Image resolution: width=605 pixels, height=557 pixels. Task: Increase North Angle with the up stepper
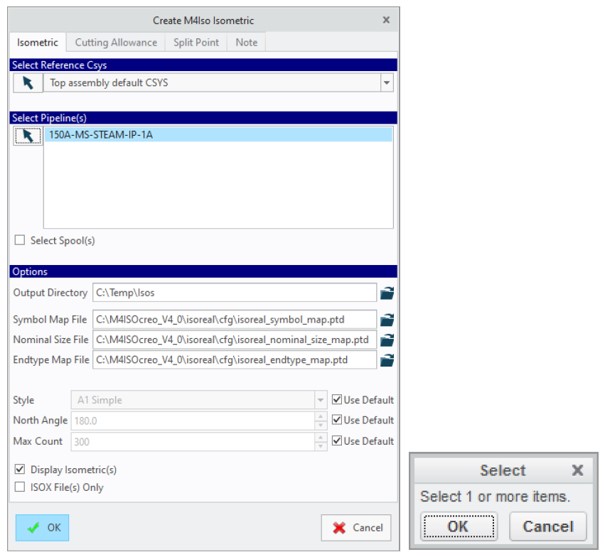point(320,416)
